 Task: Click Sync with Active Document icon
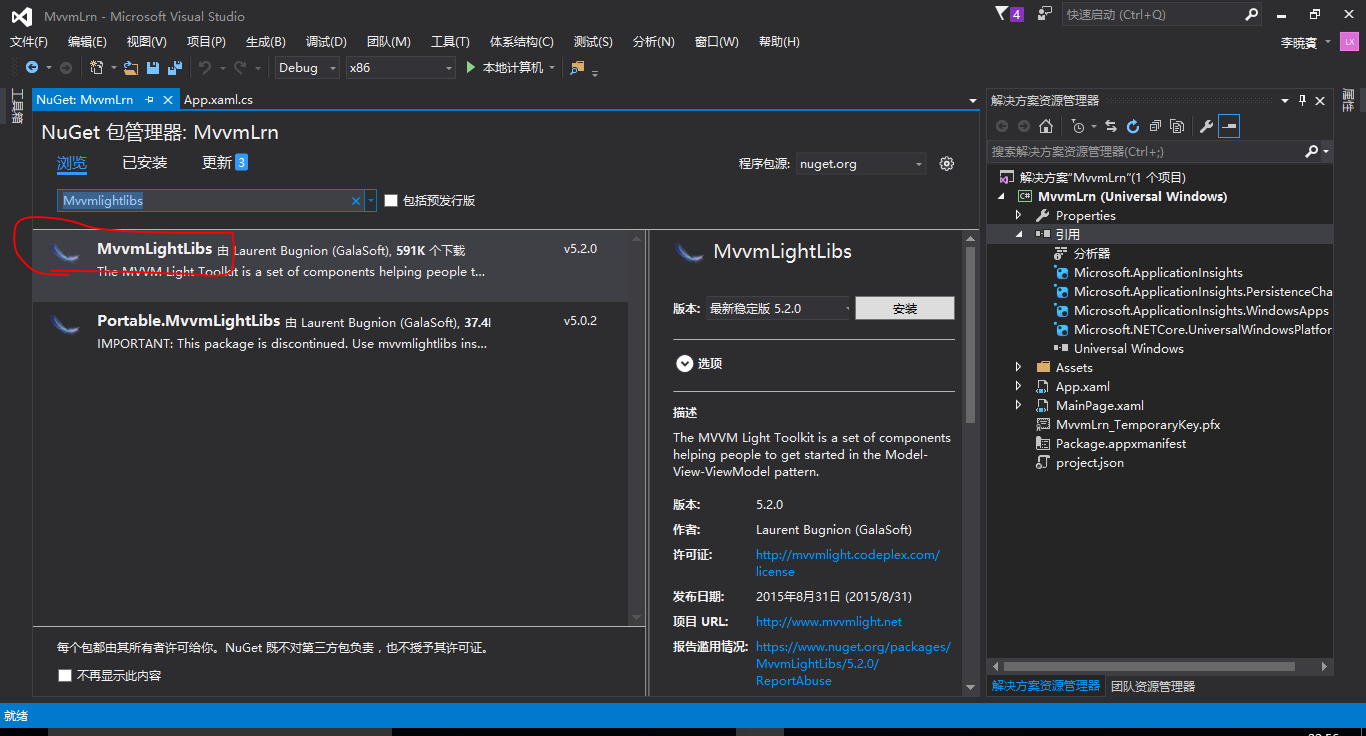(x=1111, y=126)
